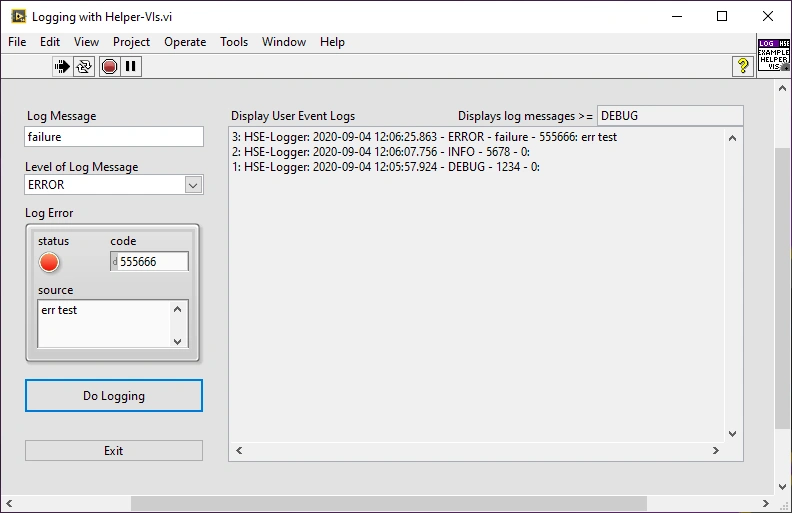Image resolution: width=792 pixels, height=513 pixels.
Task: Click the VI icon in top-right corner
Action: click(773, 55)
